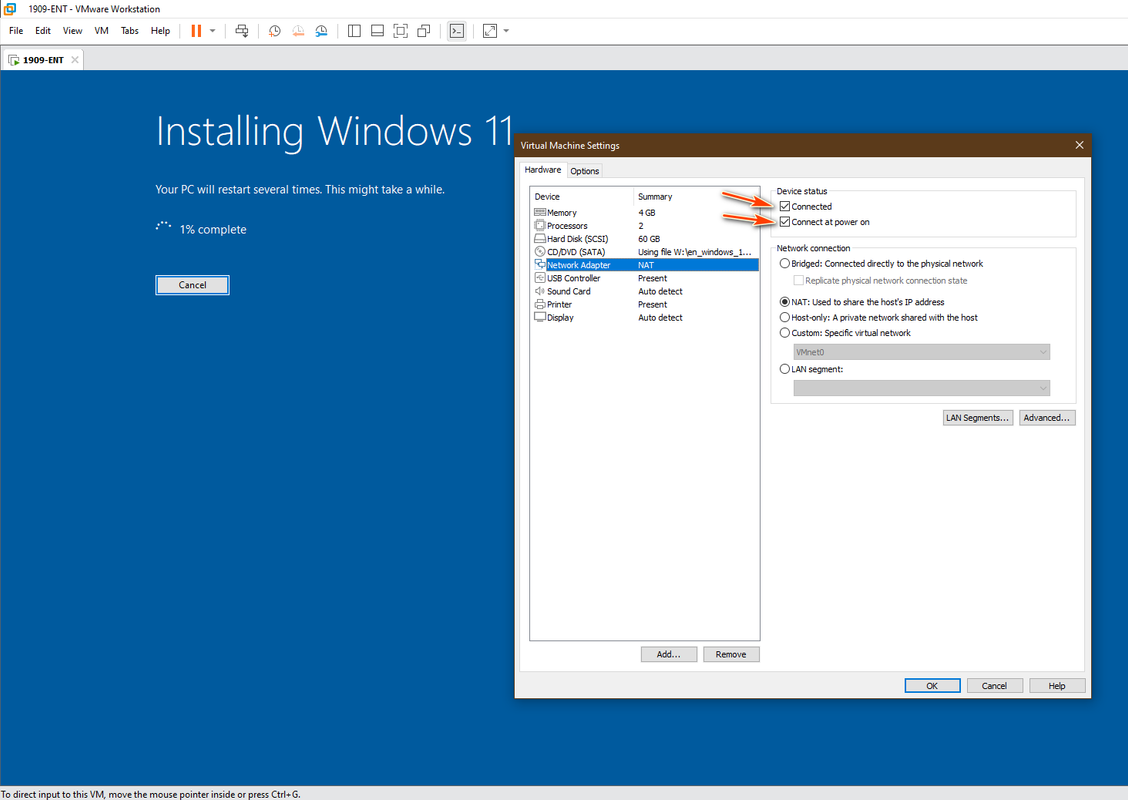Switch to Unity mode toolbar icon
The width and height of the screenshot is (1128, 800).
[x=424, y=31]
